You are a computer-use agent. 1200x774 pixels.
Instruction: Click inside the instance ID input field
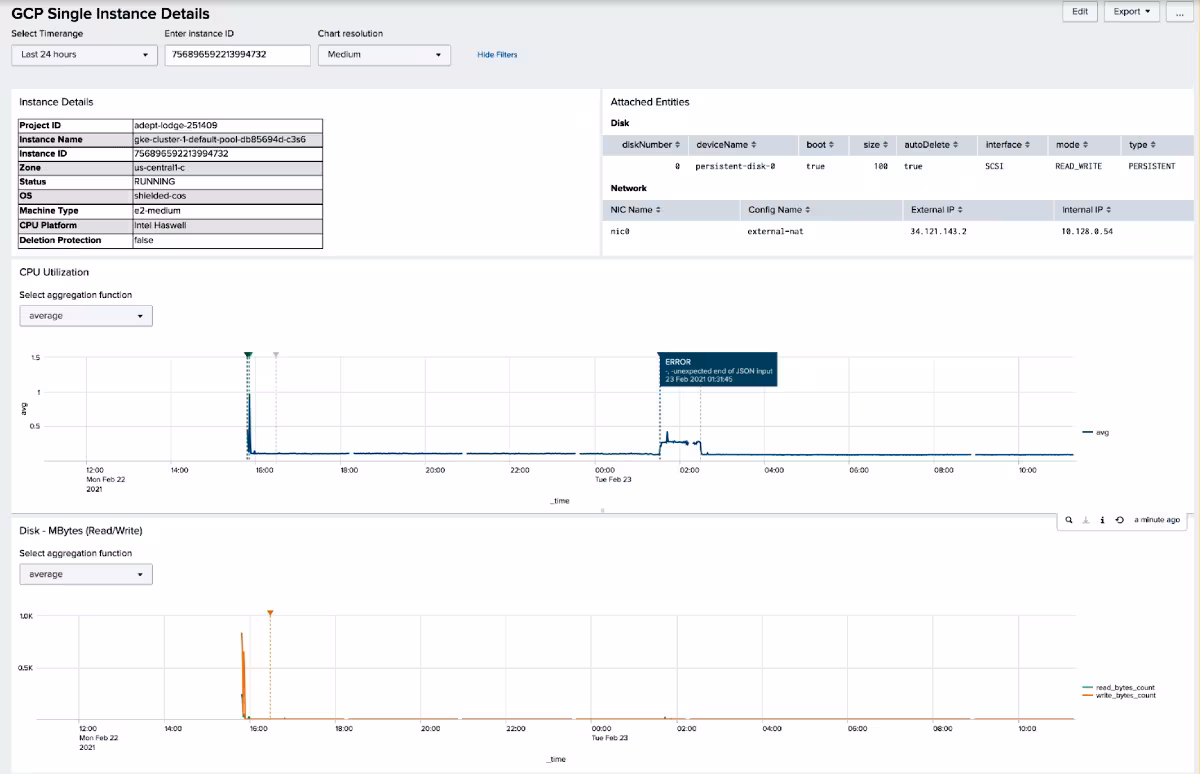click(236, 55)
